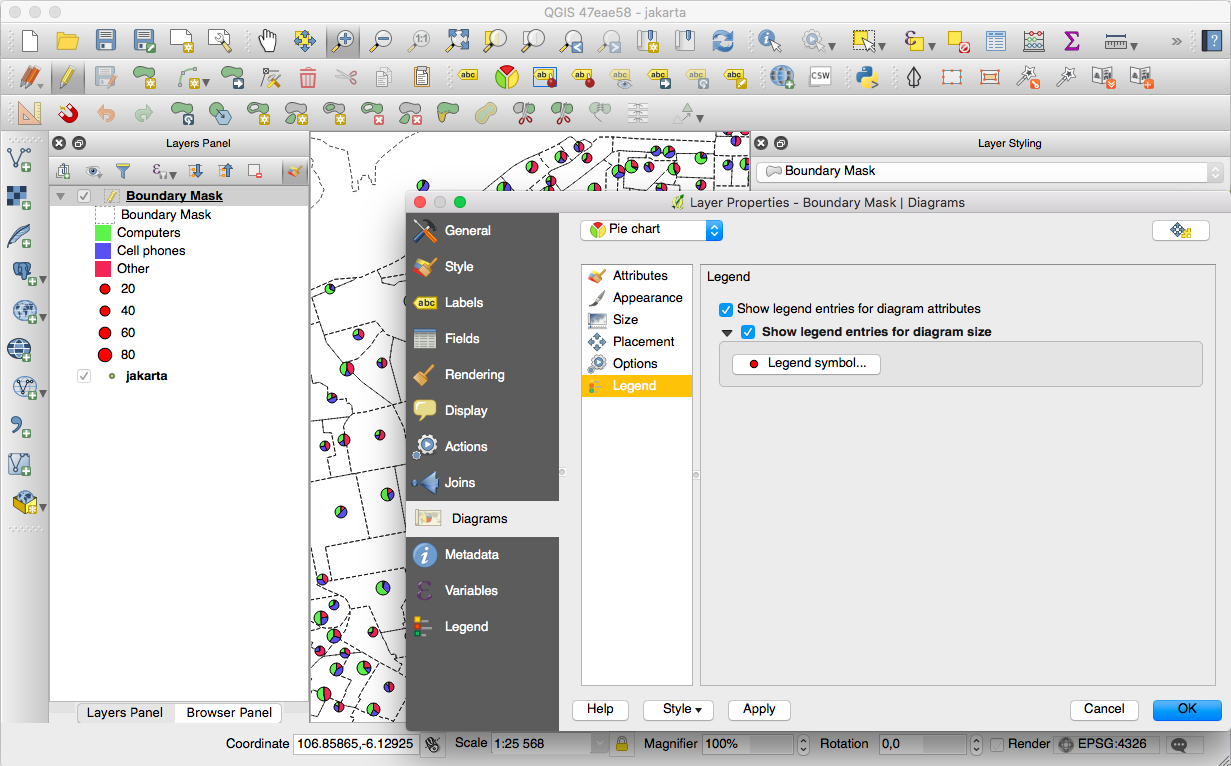1231x766 pixels.
Task: Toggle the Render checkbox in status bar
Action: pyautogui.click(x=997, y=744)
